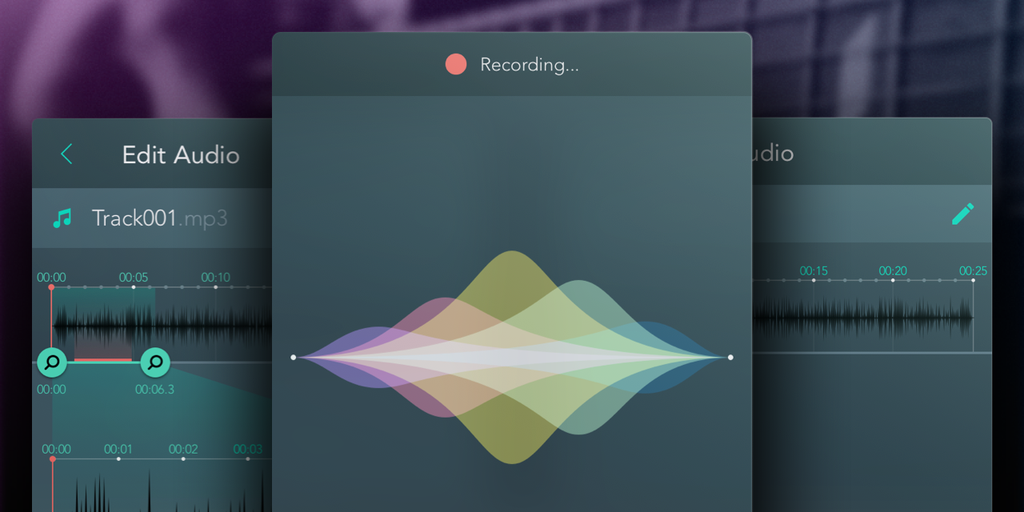Click the back chevron beside Edit Audio

tap(67, 154)
